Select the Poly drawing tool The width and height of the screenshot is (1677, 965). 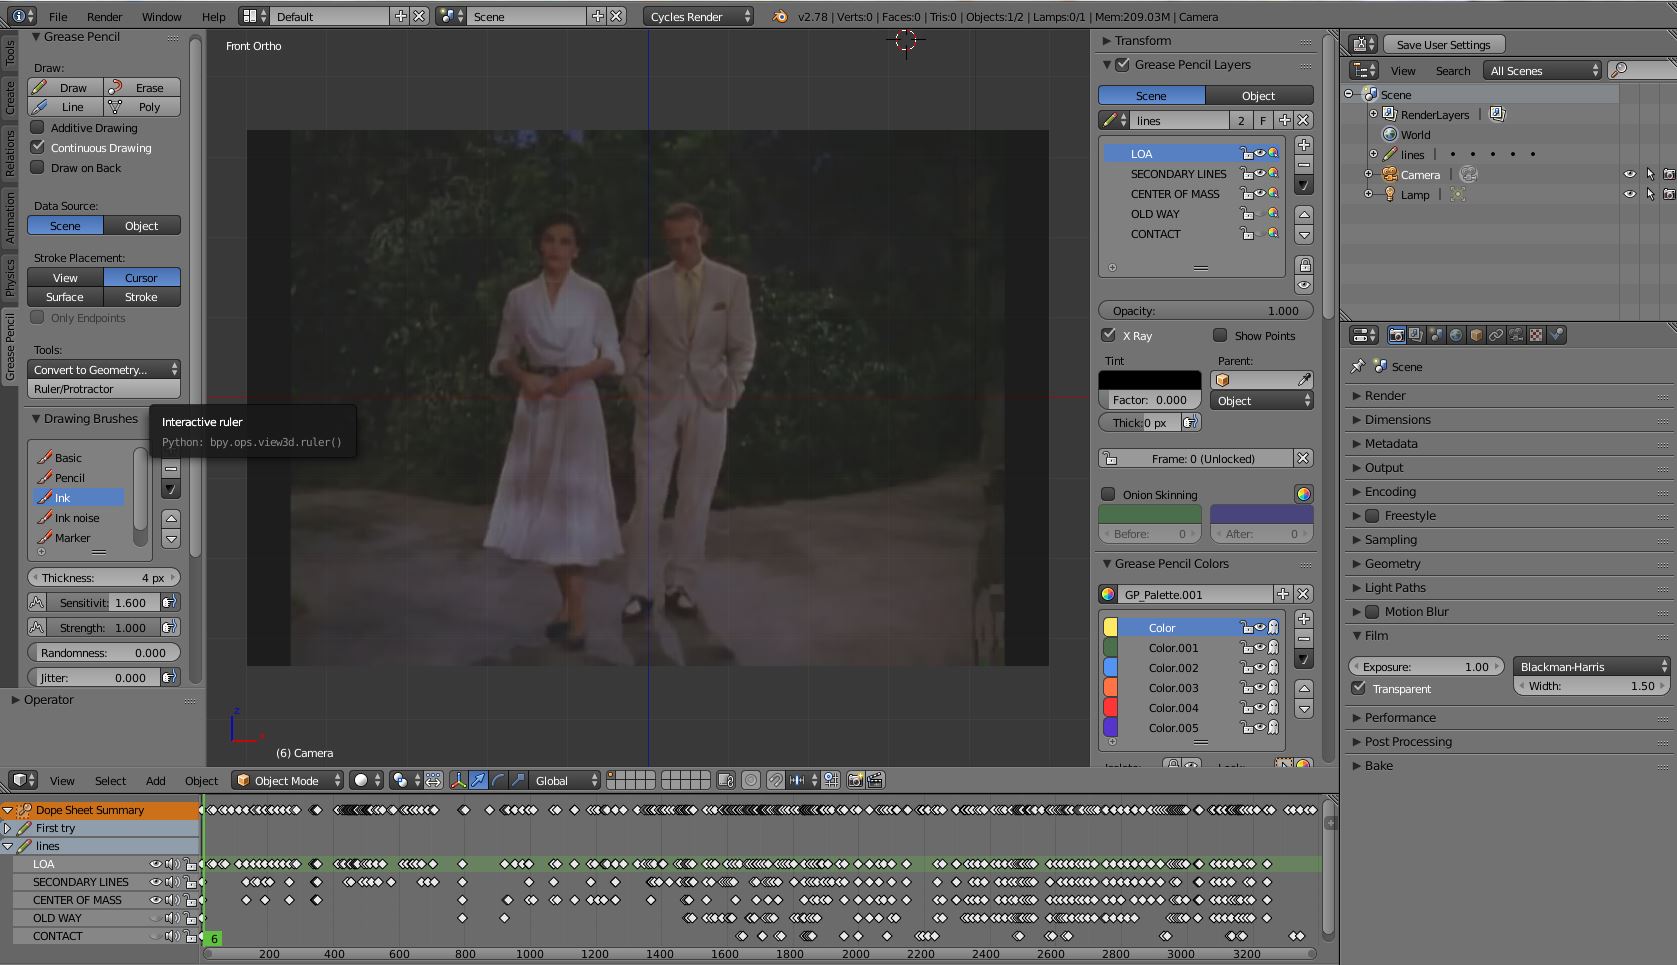click(142, 107)
